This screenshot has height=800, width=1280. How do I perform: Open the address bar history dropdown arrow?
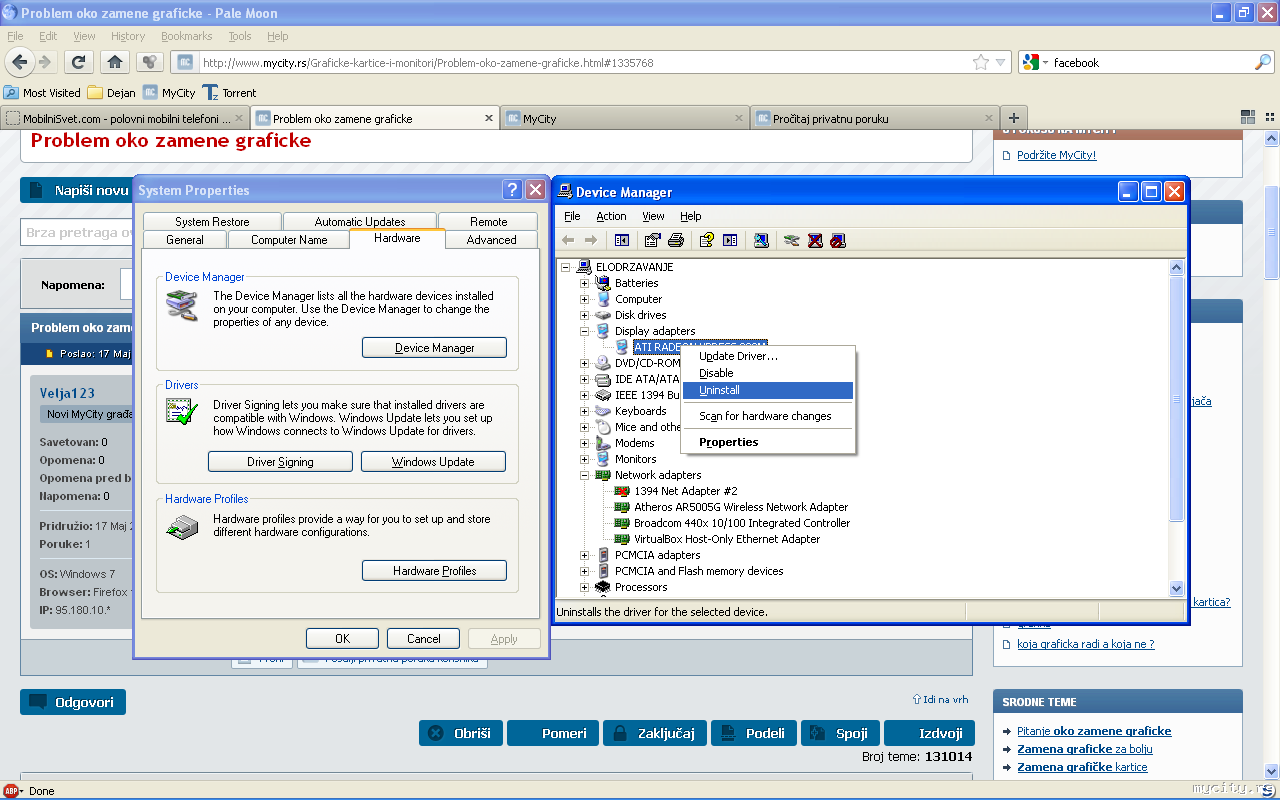click(1001, 62)
